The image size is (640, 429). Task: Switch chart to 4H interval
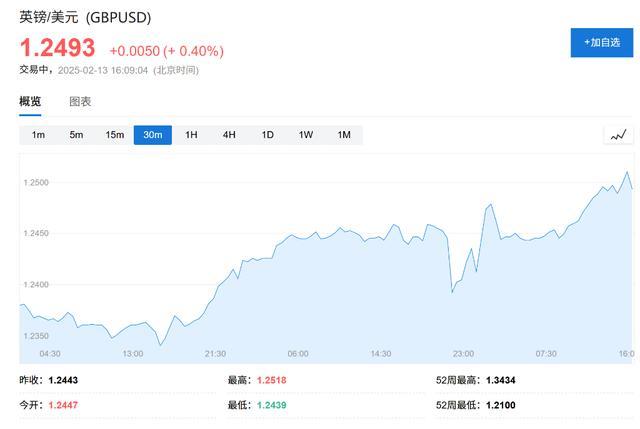[229, 135]
